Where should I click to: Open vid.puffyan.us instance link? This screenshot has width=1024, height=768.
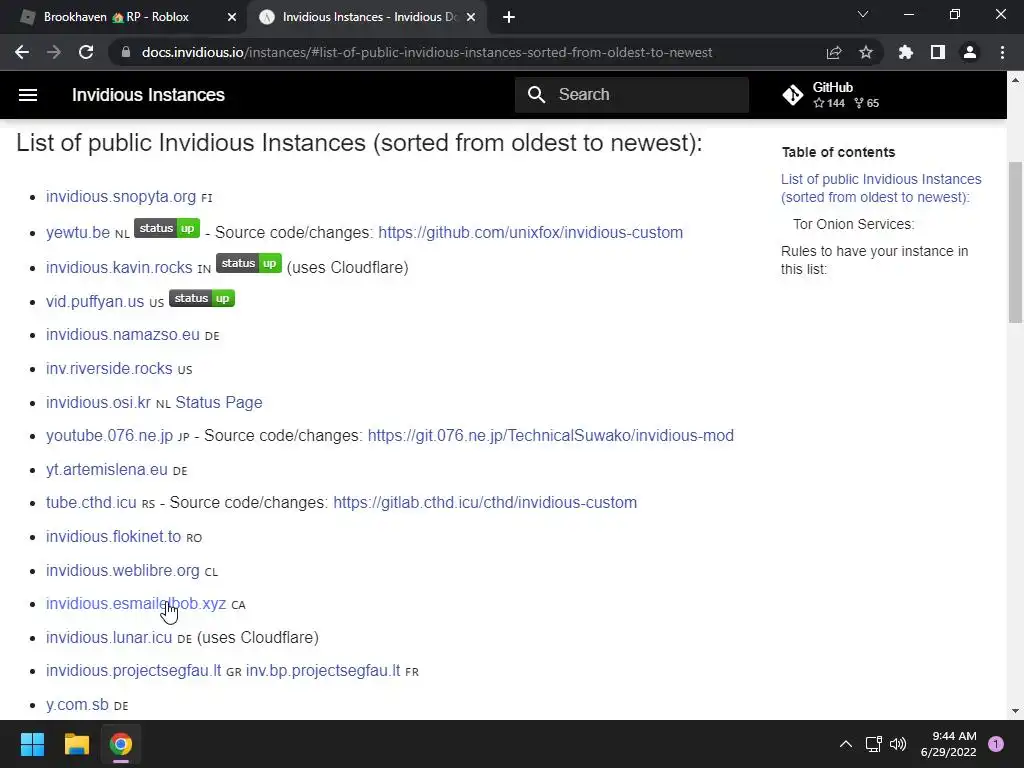pos(95,302)
